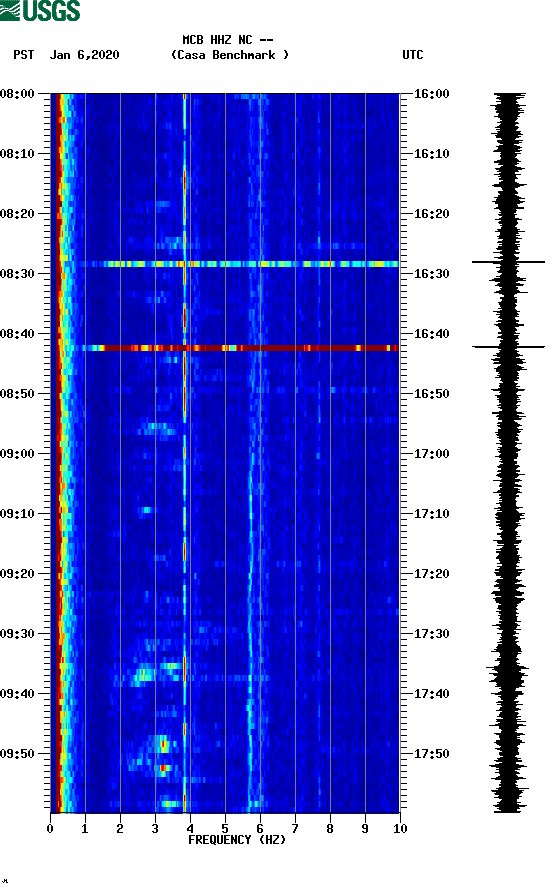The height and width of the screenshot is (892, 552).
Task: Click the seismogram spike marker near 16:42
Action: [508, 346]
